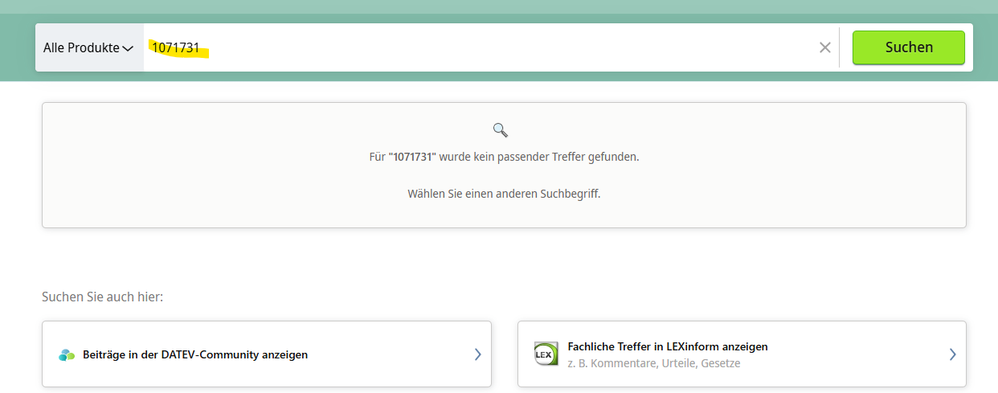Click the chevron arrow on LEXinform card
Screen dimensions: 998x393
952,355
